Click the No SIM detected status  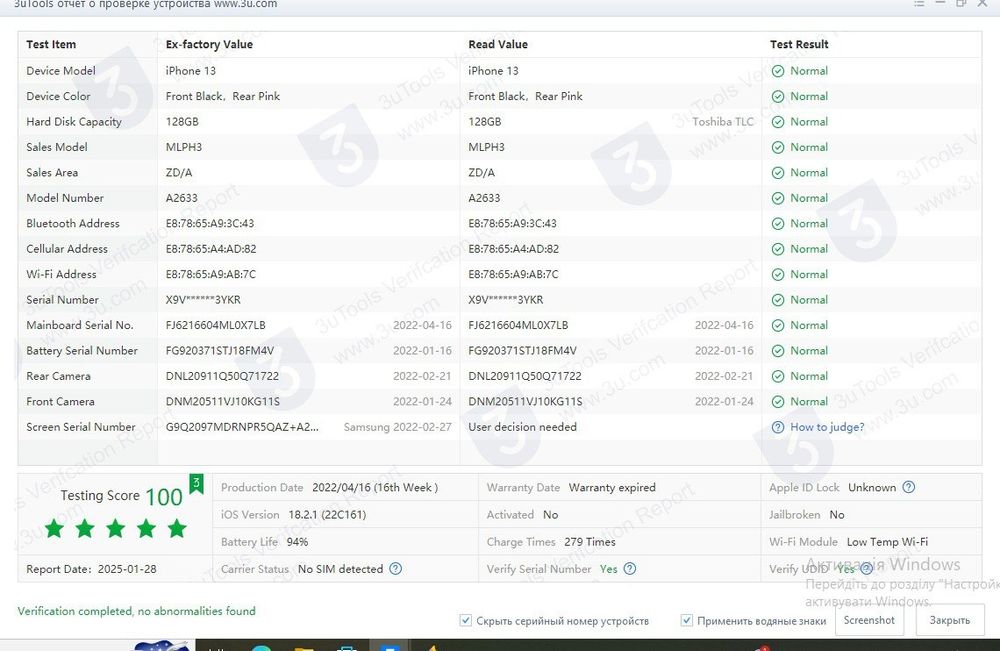[341, 569]
